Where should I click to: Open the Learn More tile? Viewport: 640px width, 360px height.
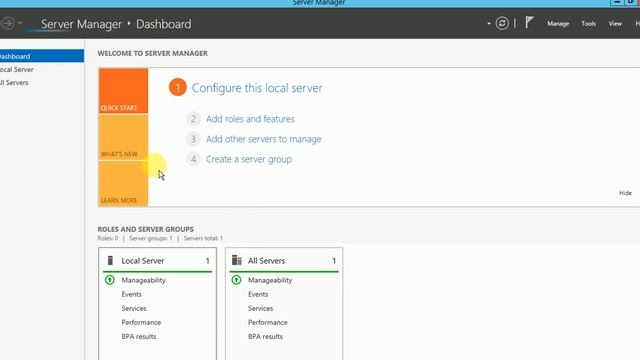click(x=123, y=183)
